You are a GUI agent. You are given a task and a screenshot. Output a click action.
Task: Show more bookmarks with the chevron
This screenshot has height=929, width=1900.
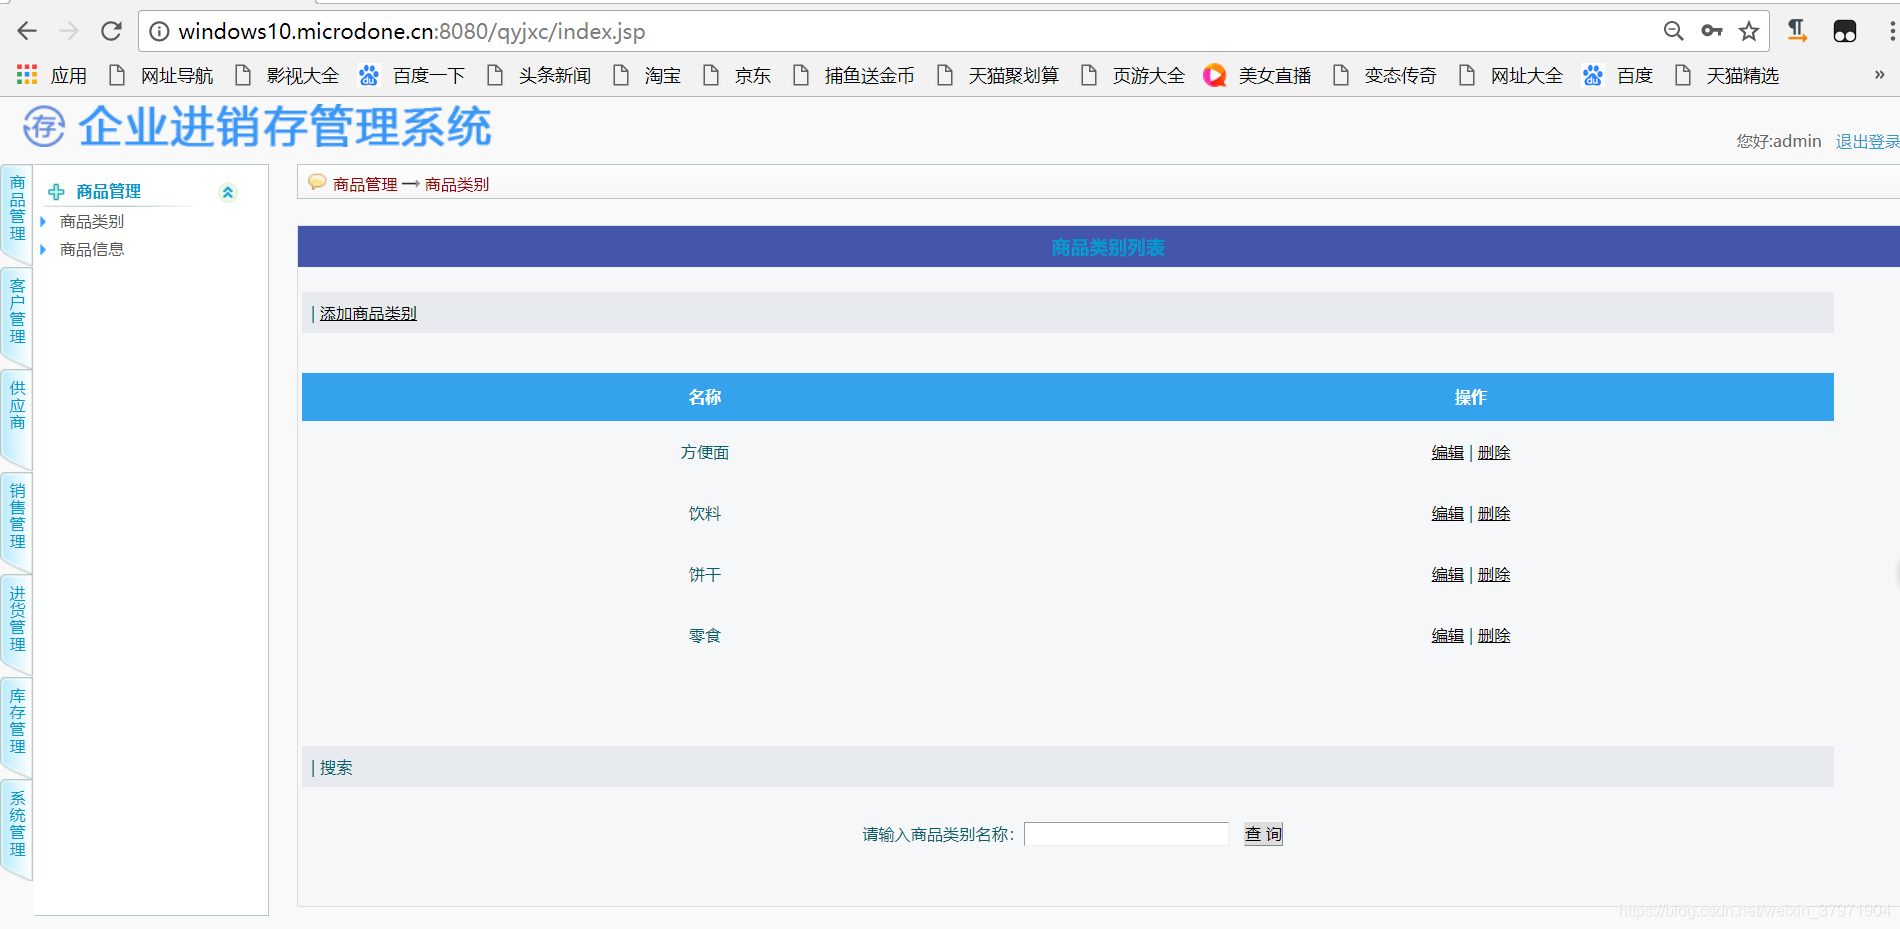coord(1879,75)
